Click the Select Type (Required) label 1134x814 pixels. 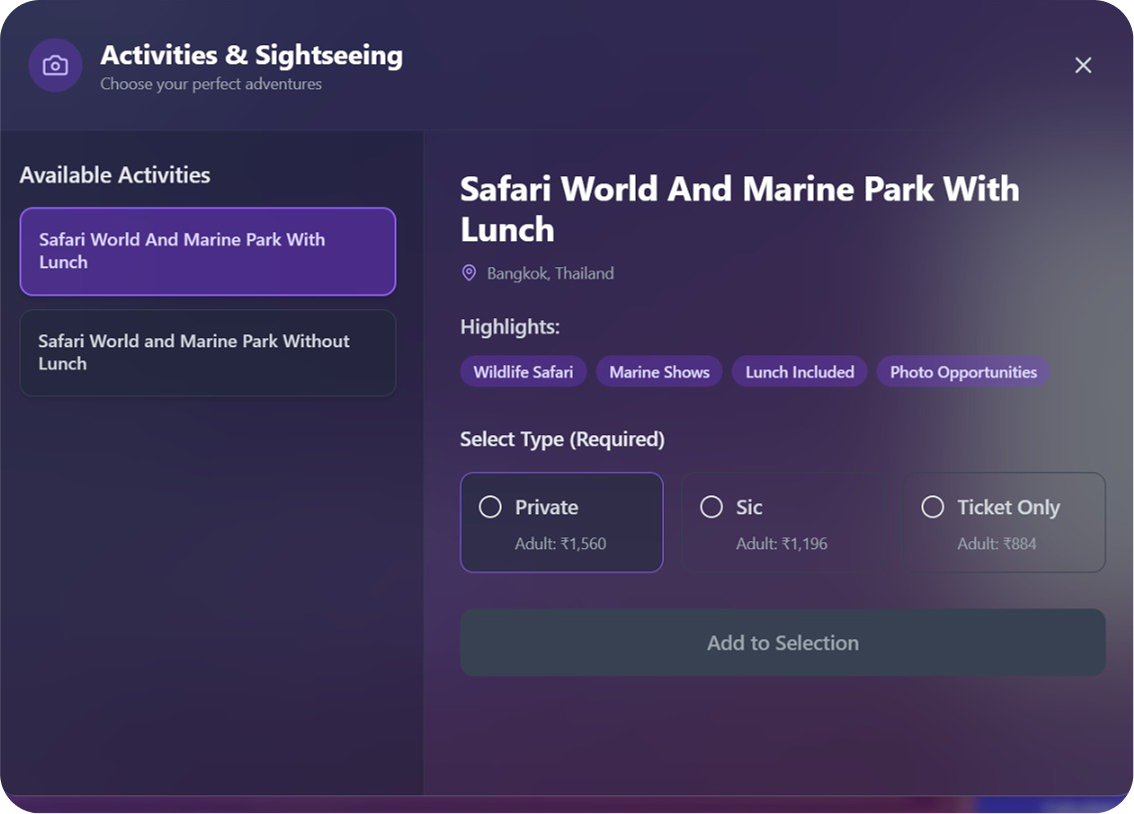(562, 439)
